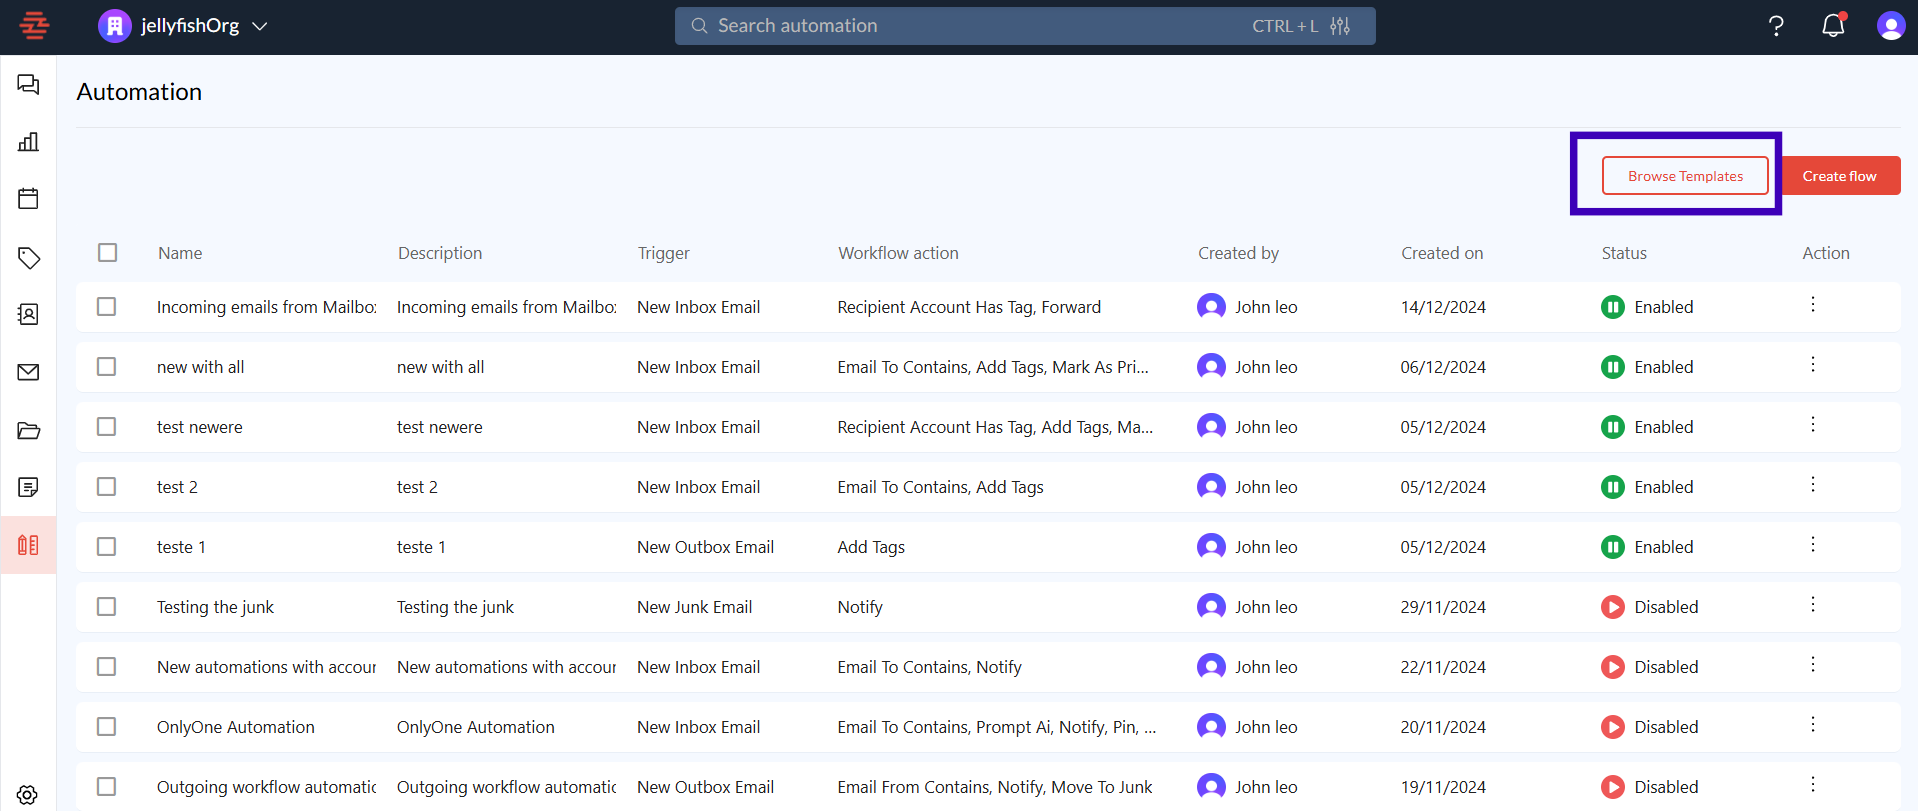This screenshot has height=811, width=1918.
Task: Click the search filter sliders icon
Action: click(1340, 26)
